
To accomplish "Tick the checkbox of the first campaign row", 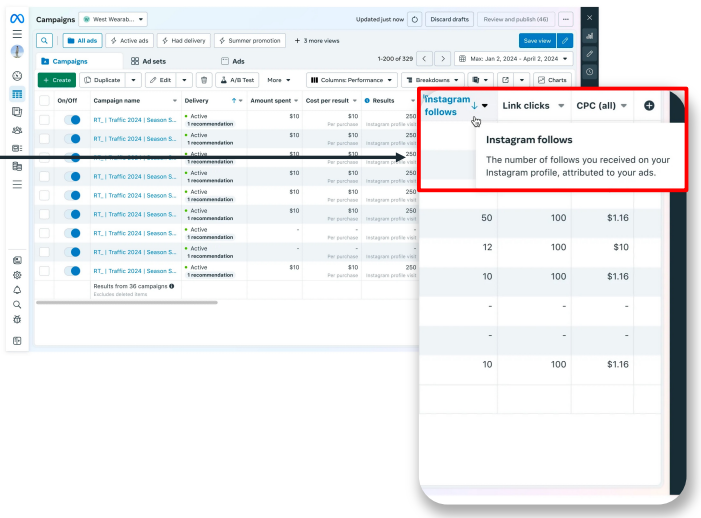I will pyautogui.click(x=44, y=120).
